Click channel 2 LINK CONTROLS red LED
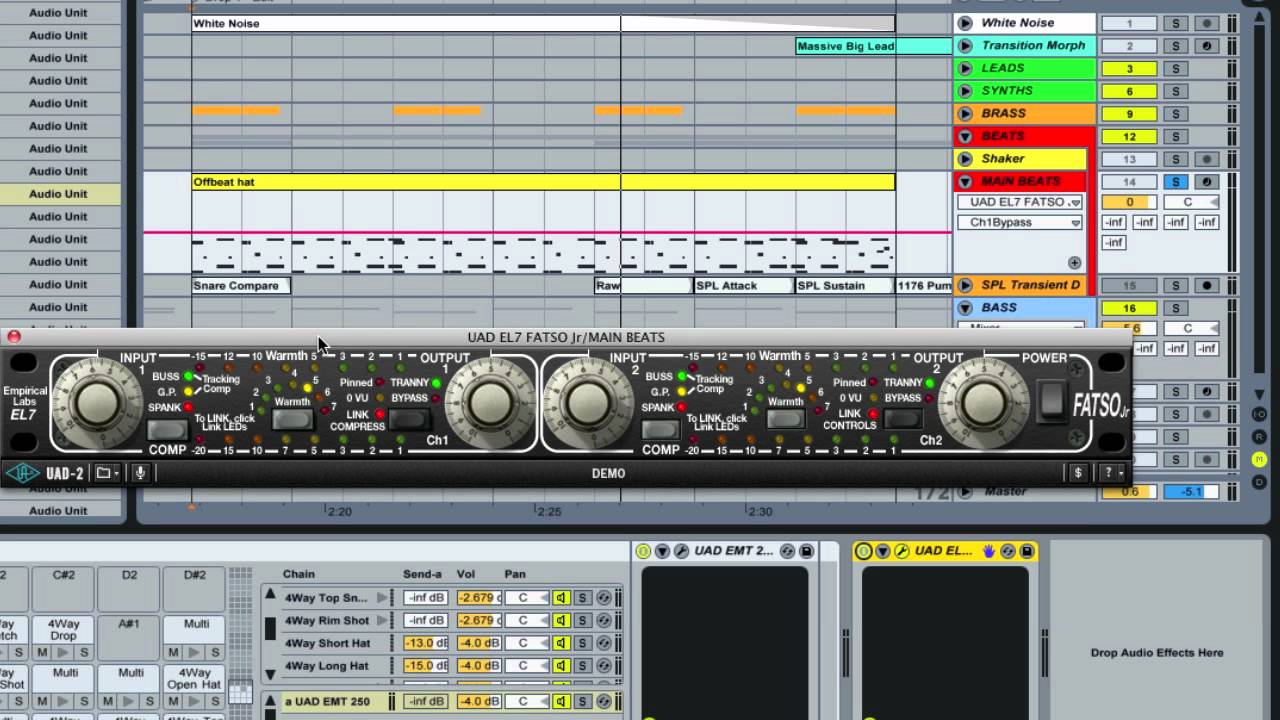The image size is (1280, 720). 873,414
